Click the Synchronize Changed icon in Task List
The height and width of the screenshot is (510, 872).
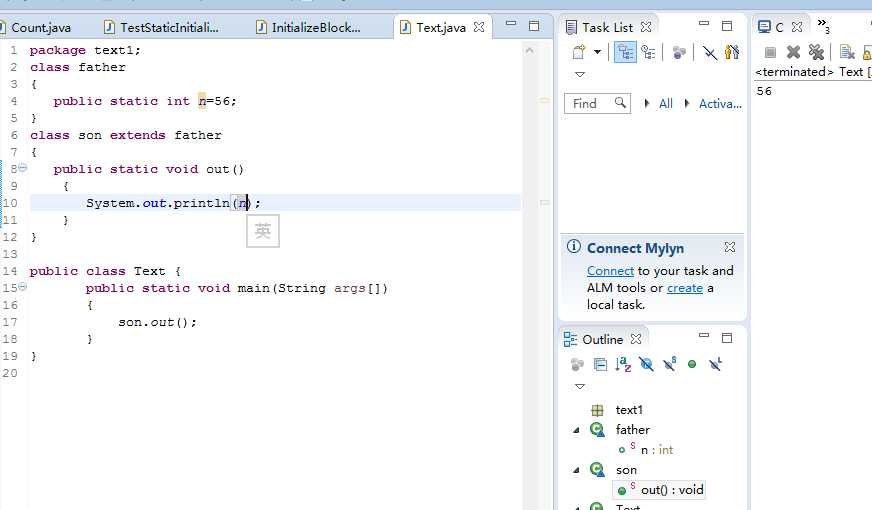point(710,52)
